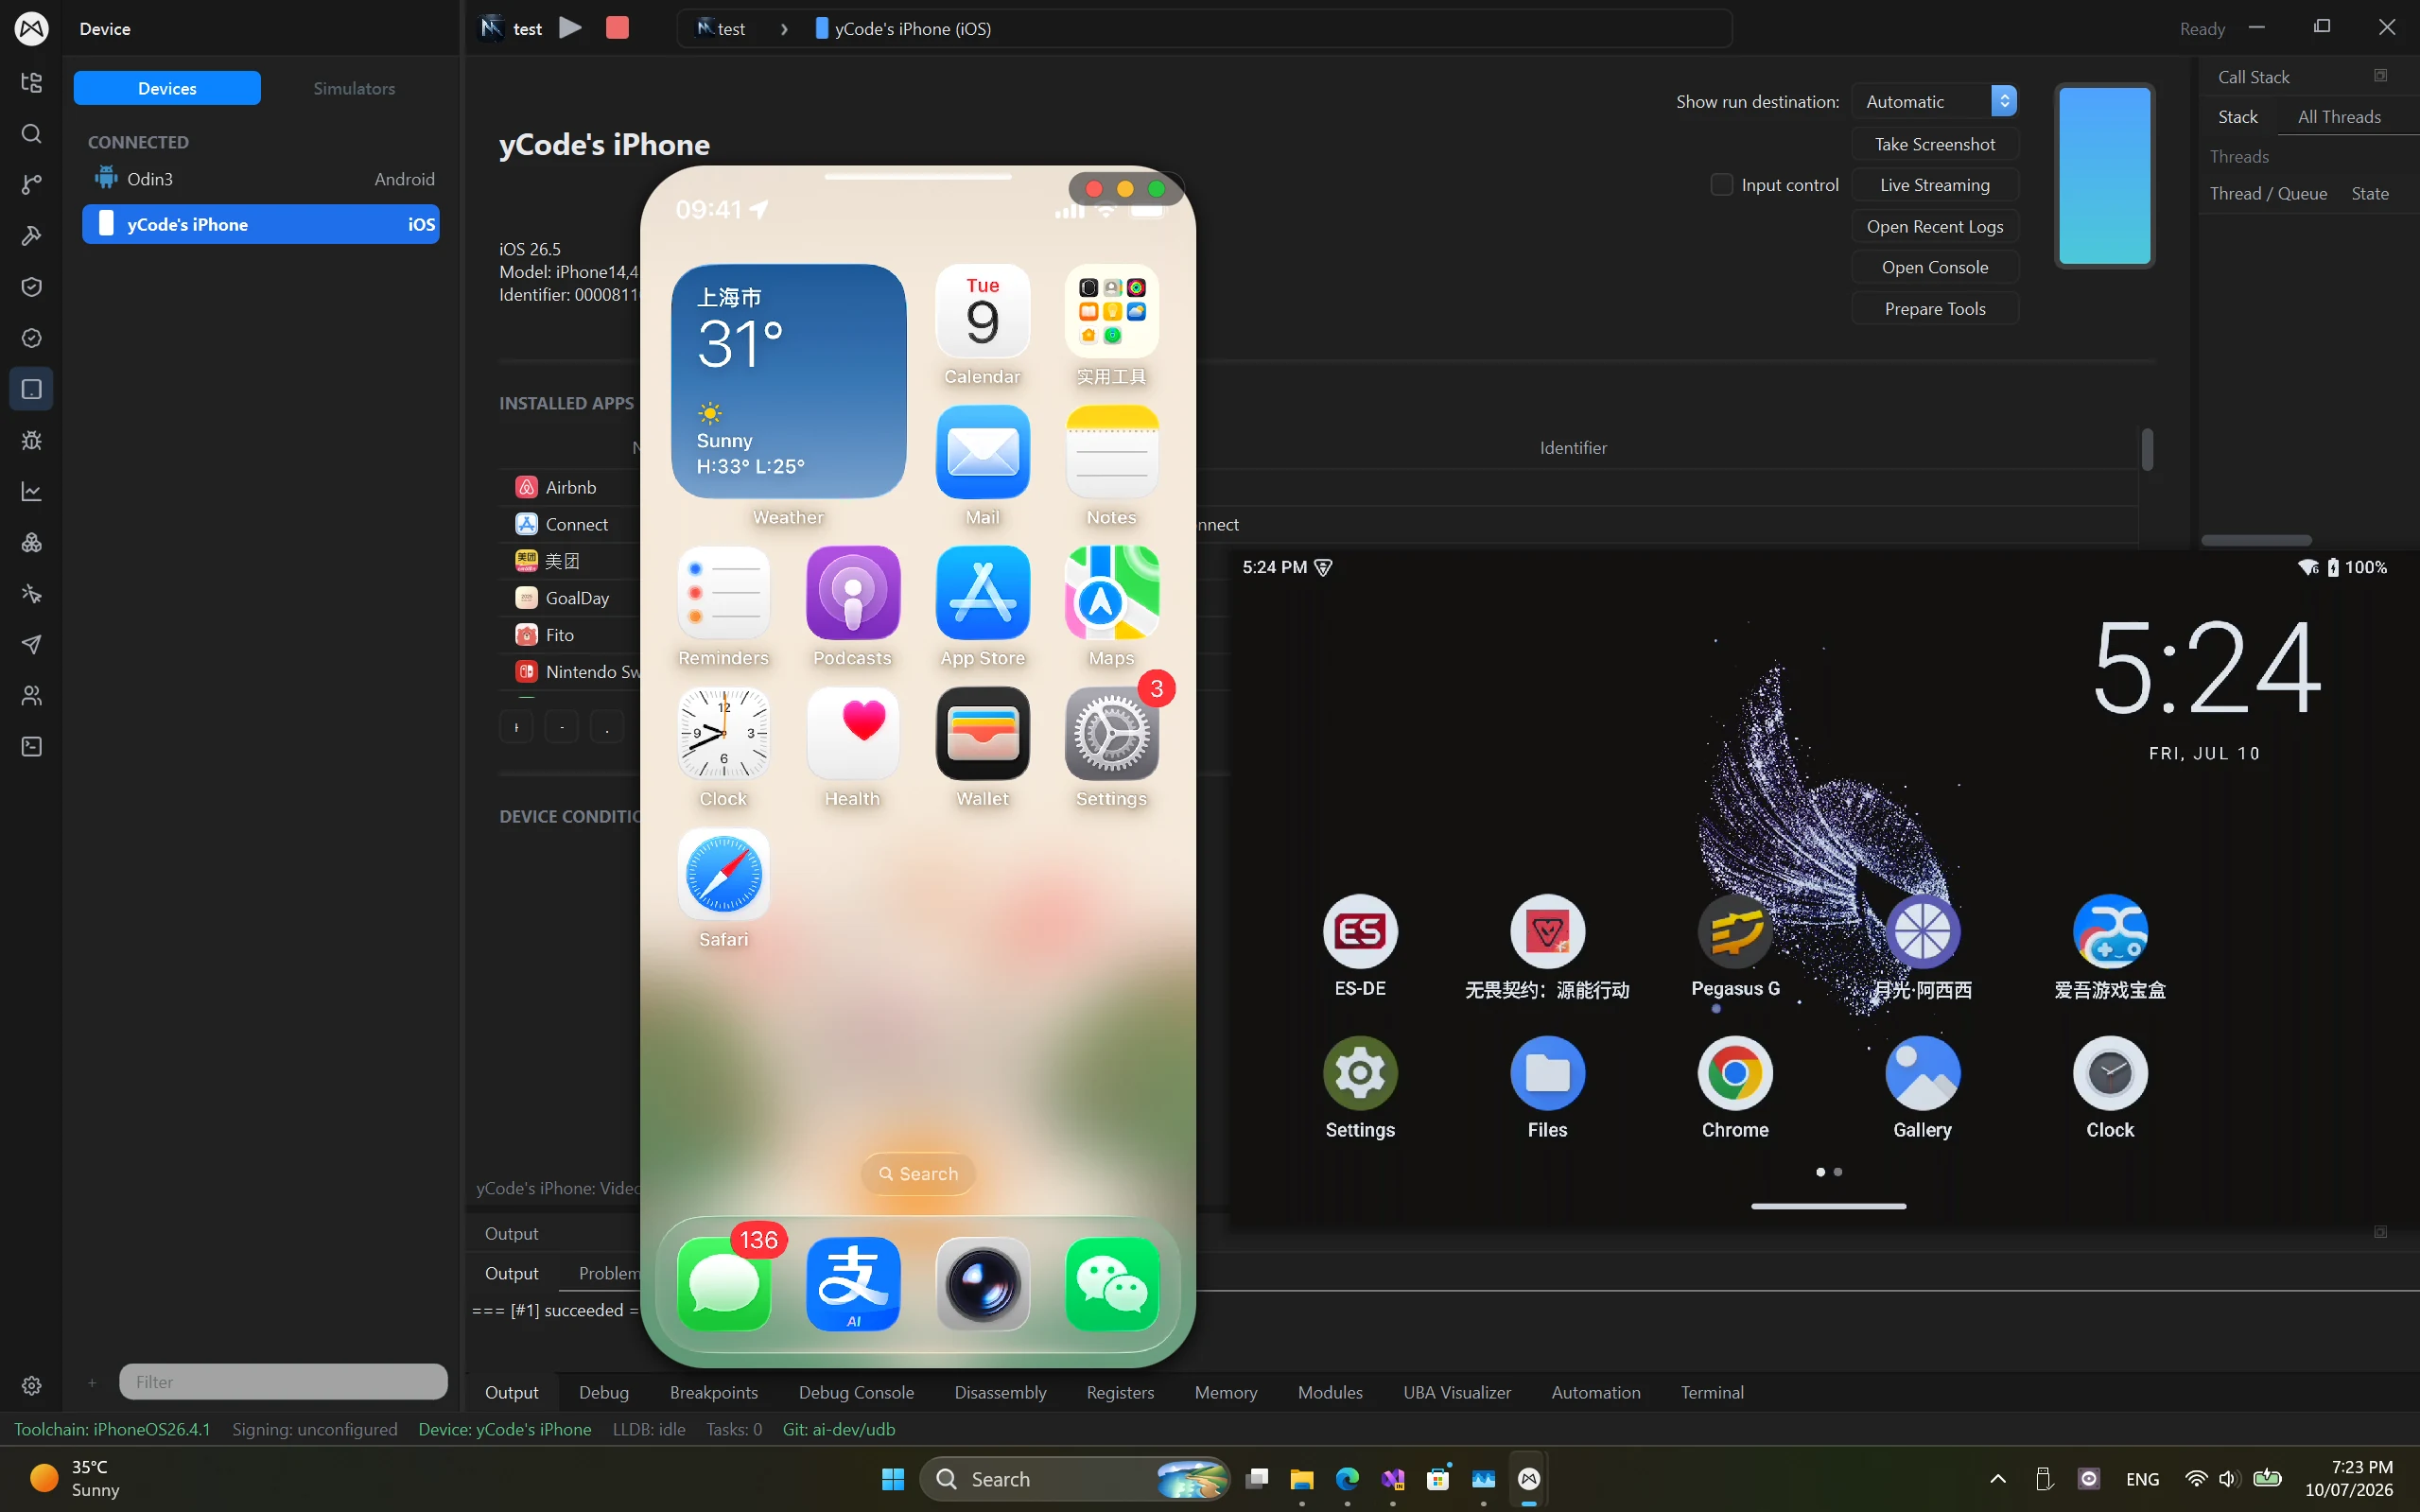This screenshot has height=1512, width=2420.
Task: Open Messages app in iPhone dock
Action: pyautogui.click(x=723, y=1284)
